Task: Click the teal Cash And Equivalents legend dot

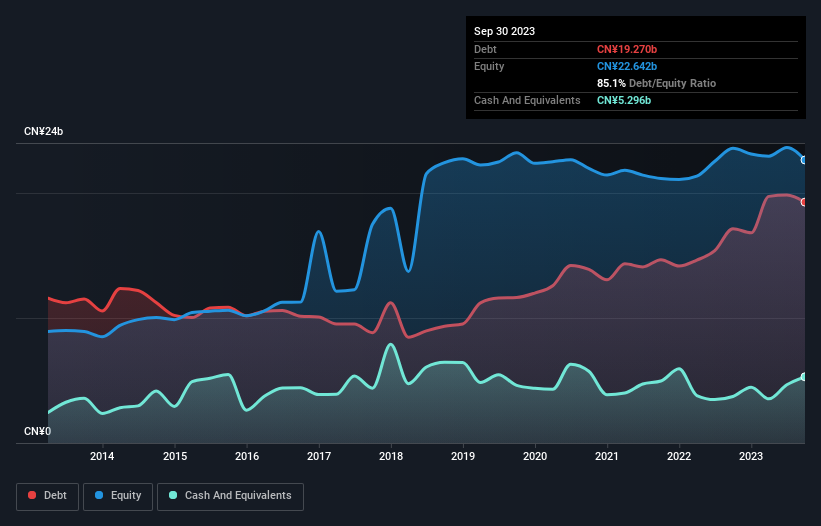Action: click(x=173, y=495)
